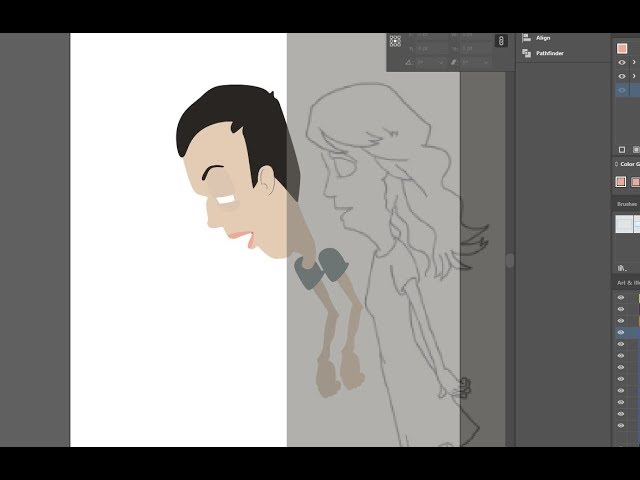Click the shear icon in Transform panel
640x480 pixels.
[x=454, y=62]
